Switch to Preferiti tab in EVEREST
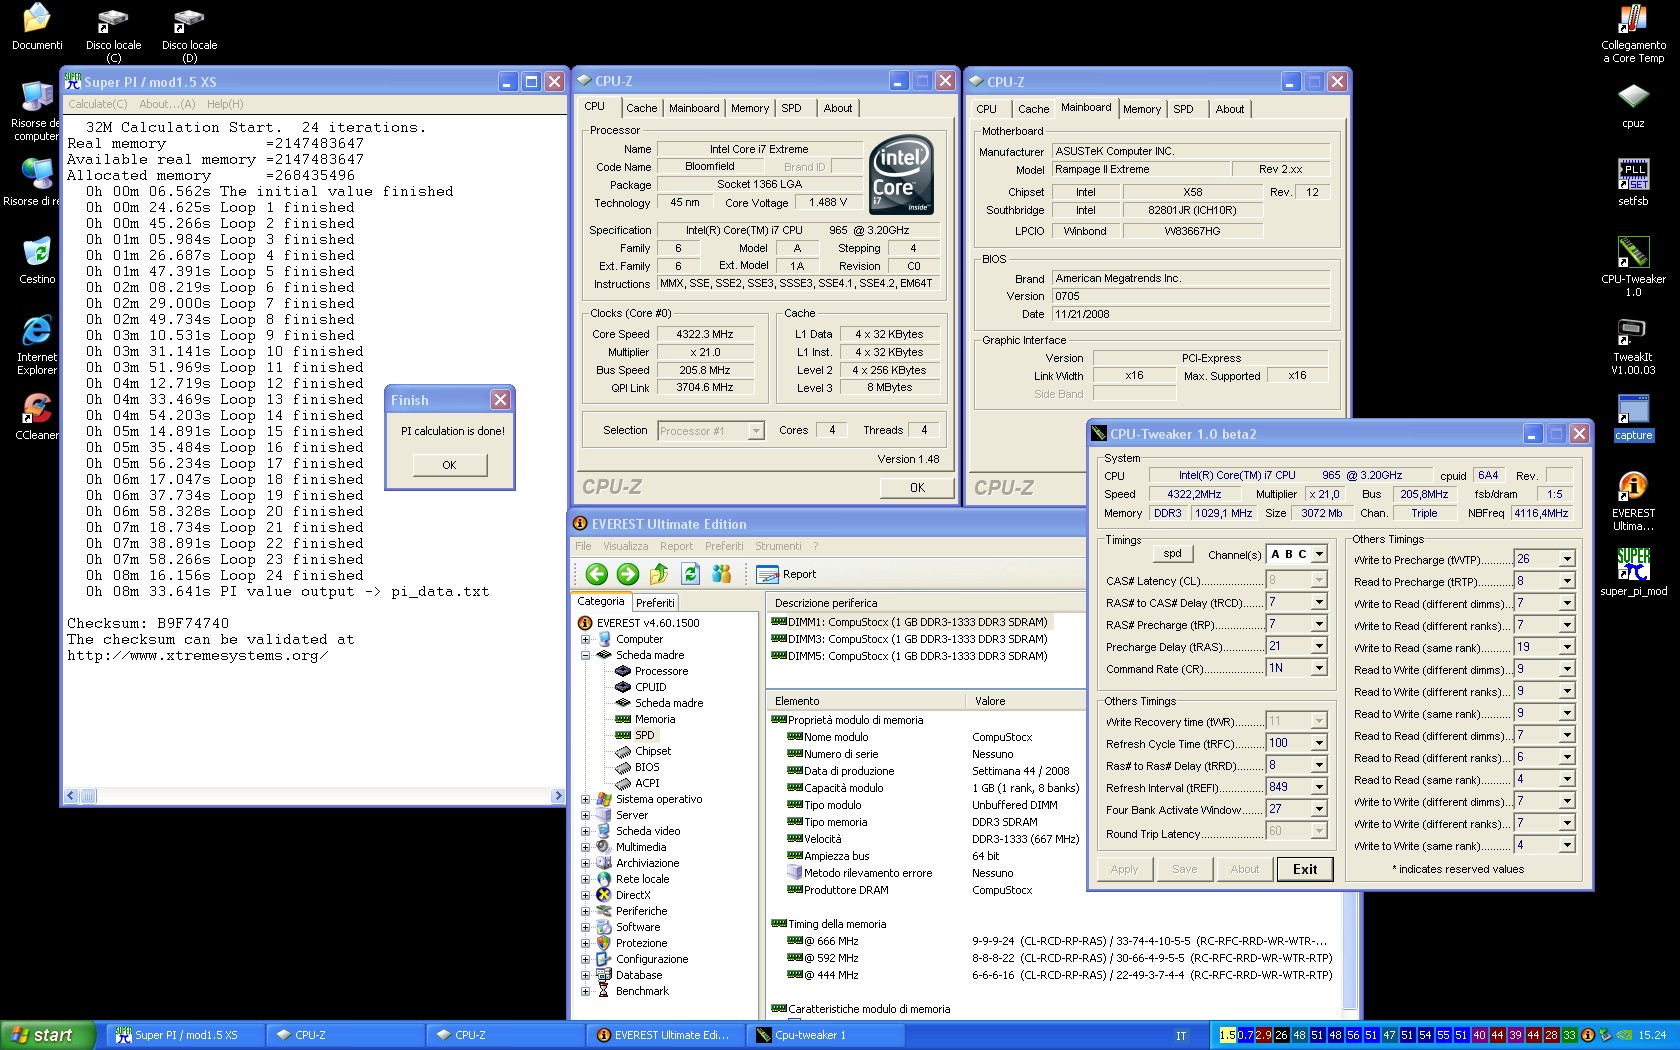The image size is (1680, 1050). pos(655,602)
